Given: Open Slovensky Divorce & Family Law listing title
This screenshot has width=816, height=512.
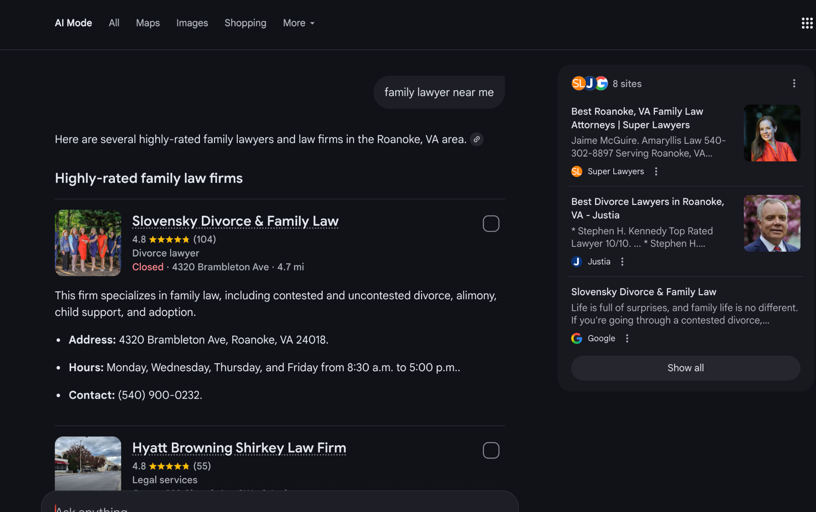Looking at the screenshot, I should coord(235,221).
